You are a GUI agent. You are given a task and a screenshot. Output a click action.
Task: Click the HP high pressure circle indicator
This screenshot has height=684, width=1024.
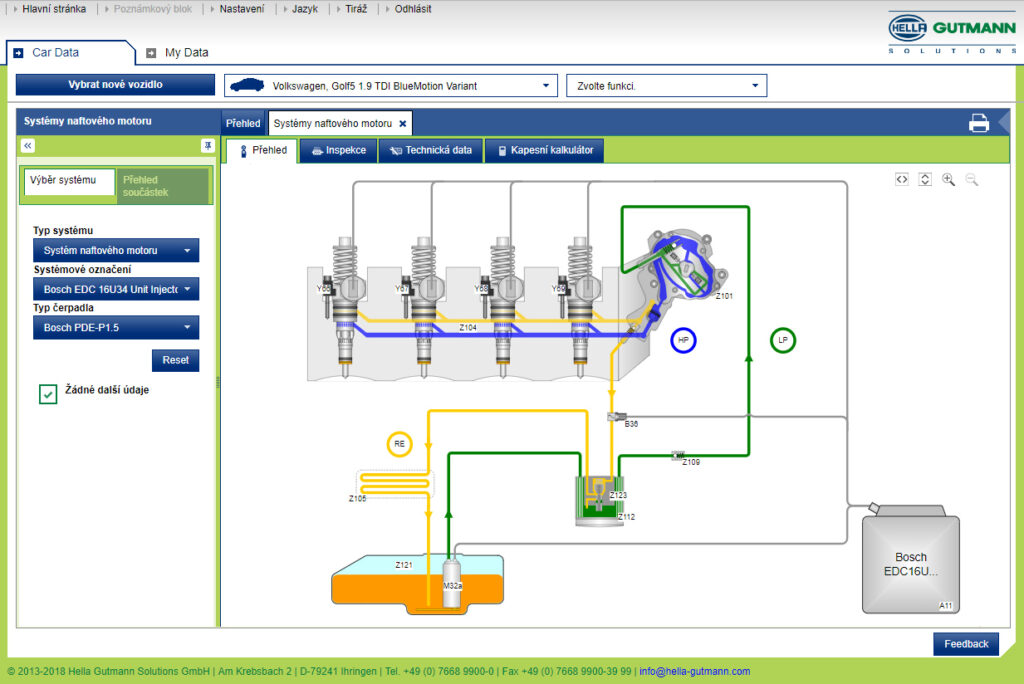click(x=684, y=341)
